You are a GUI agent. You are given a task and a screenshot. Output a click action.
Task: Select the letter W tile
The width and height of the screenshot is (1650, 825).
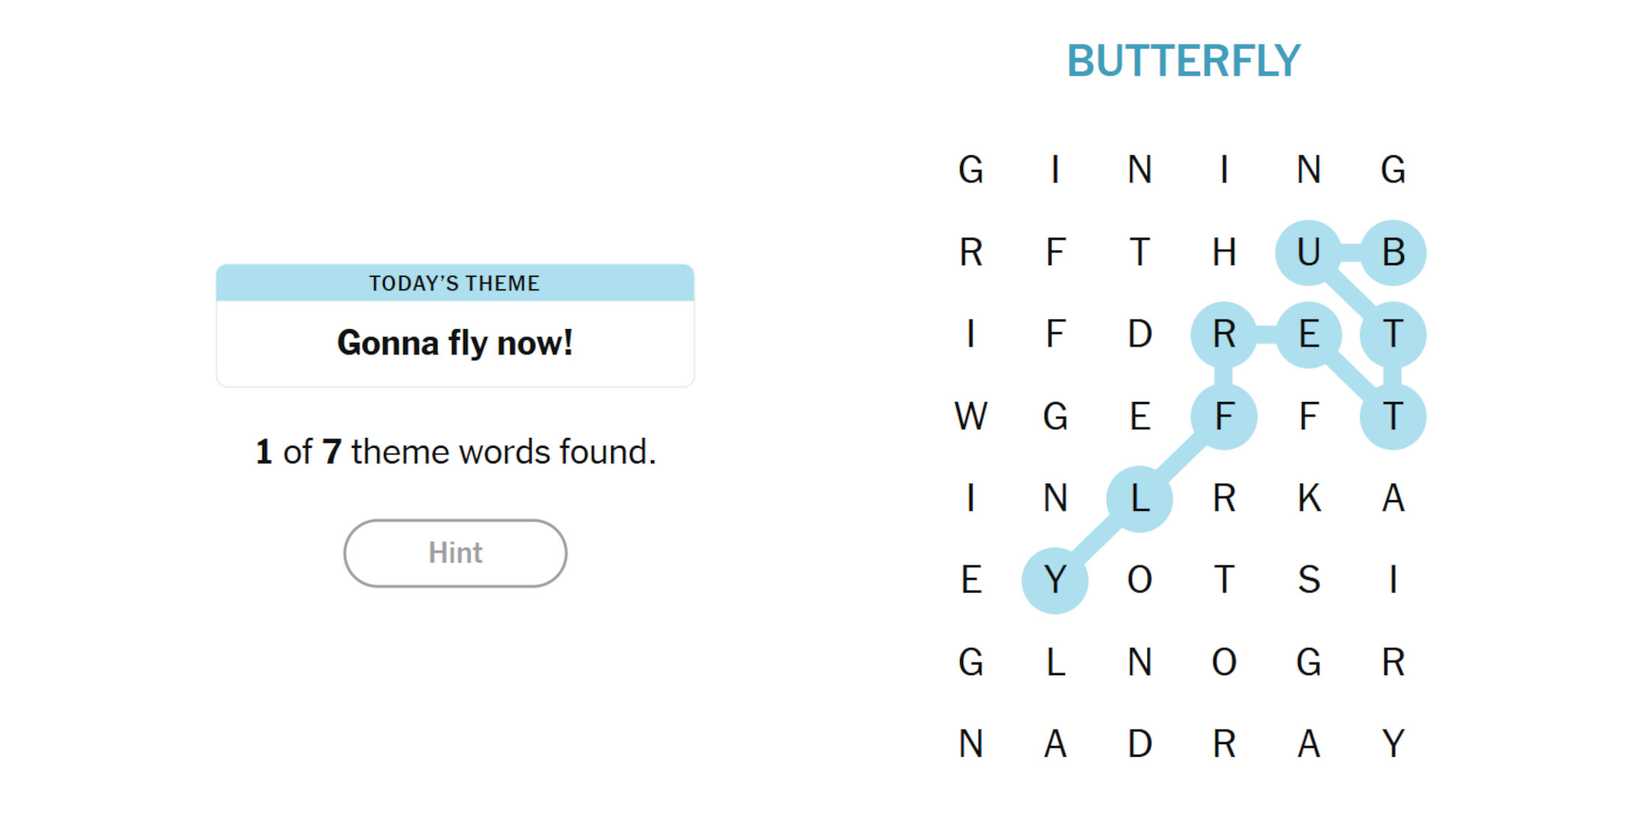tap(970, 416)
